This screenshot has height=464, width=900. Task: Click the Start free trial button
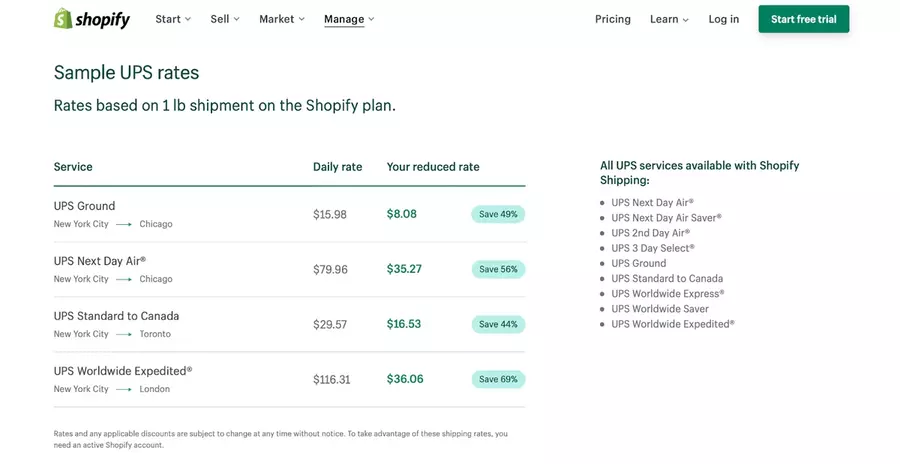[x=804, y=19]
